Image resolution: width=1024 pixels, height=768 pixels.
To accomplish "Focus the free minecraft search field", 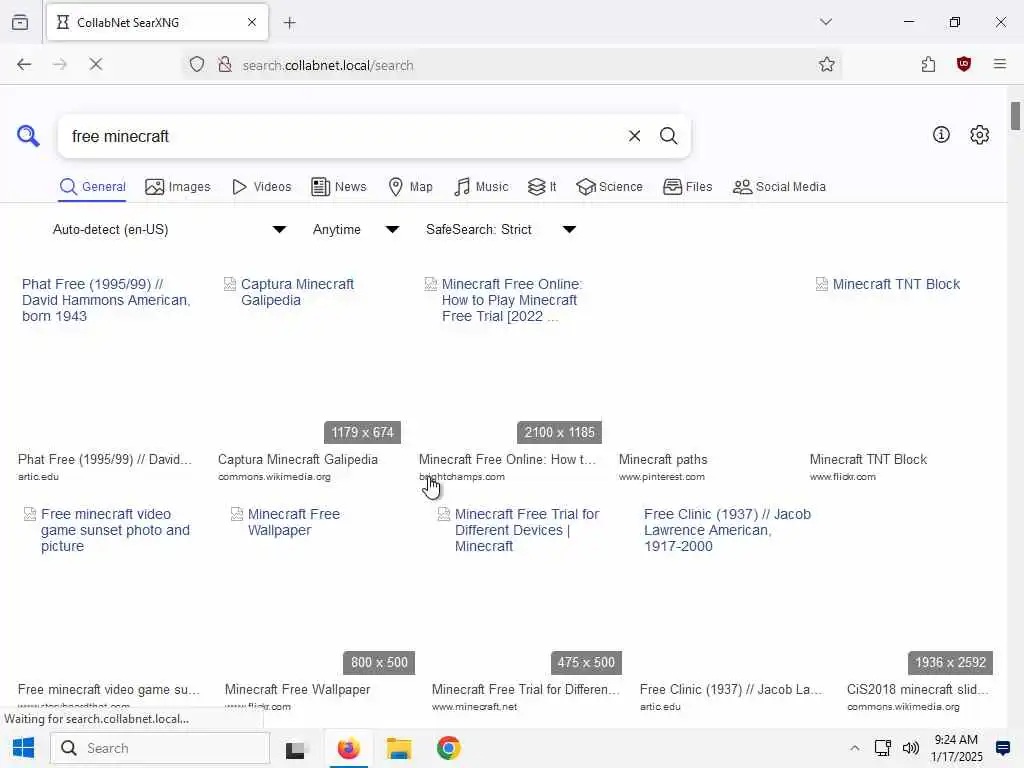I will click(340, 136).
